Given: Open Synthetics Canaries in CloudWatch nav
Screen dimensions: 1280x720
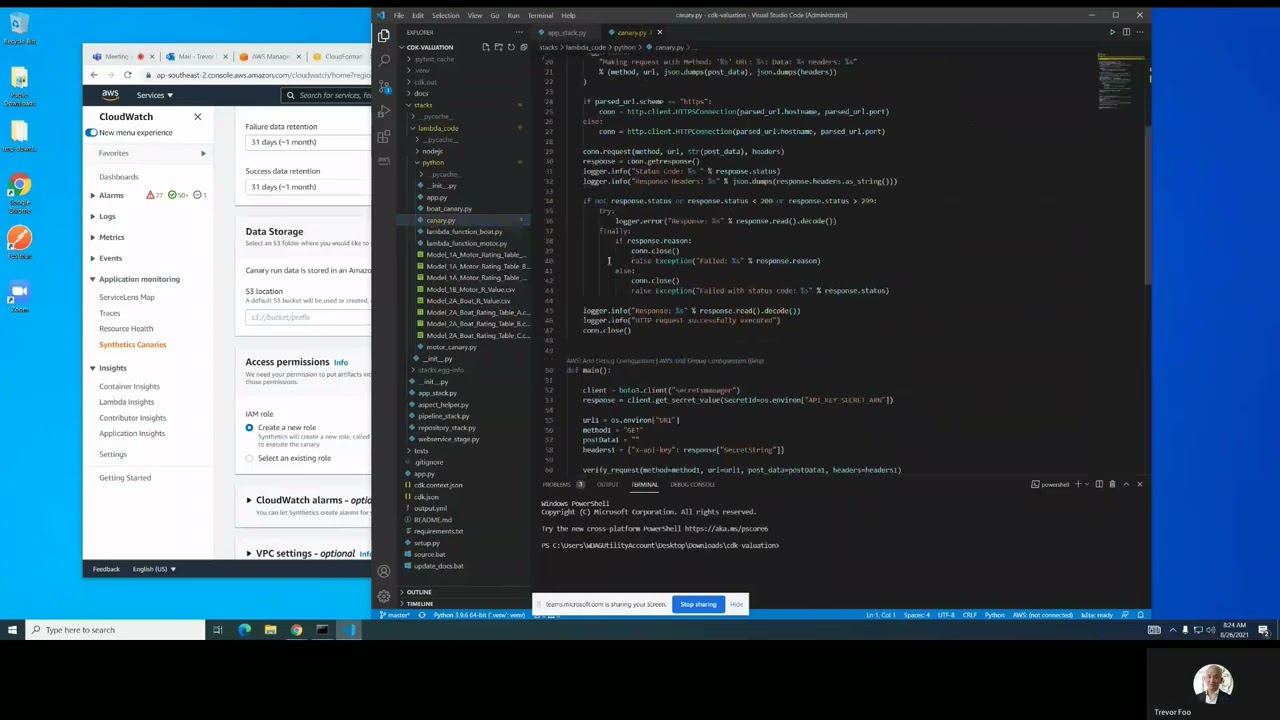Looking at the screenshot, I should [x=133, y=344].
